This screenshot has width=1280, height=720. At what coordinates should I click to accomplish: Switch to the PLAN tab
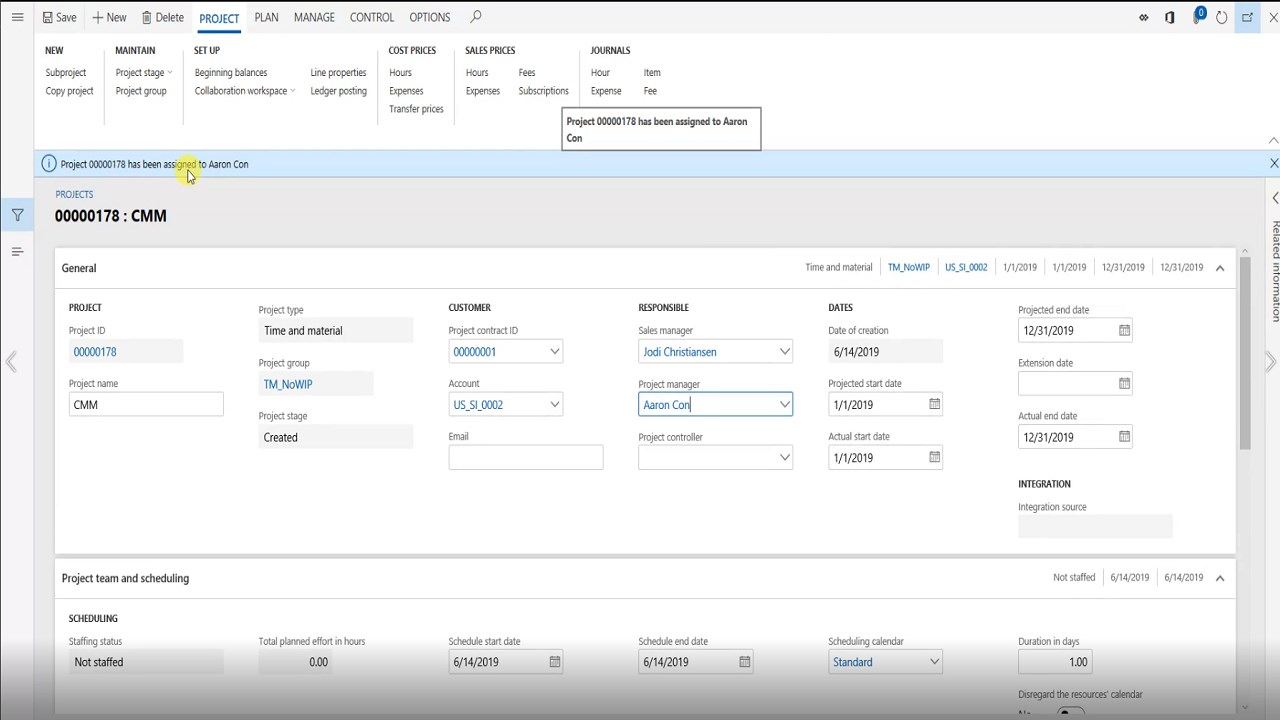click(x=266, y=17)
